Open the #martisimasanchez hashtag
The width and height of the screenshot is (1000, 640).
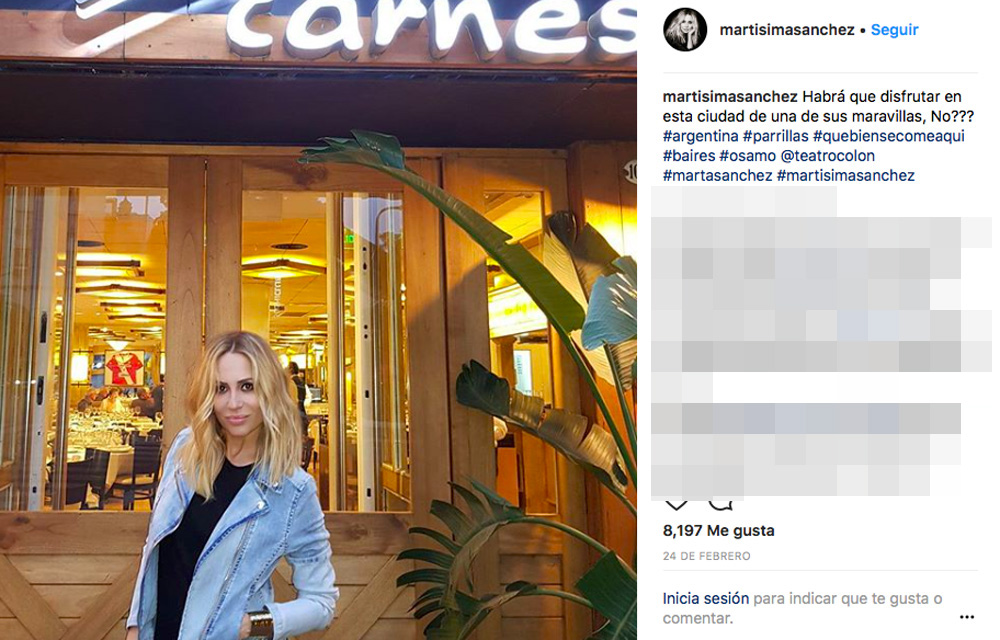(846, 175)
